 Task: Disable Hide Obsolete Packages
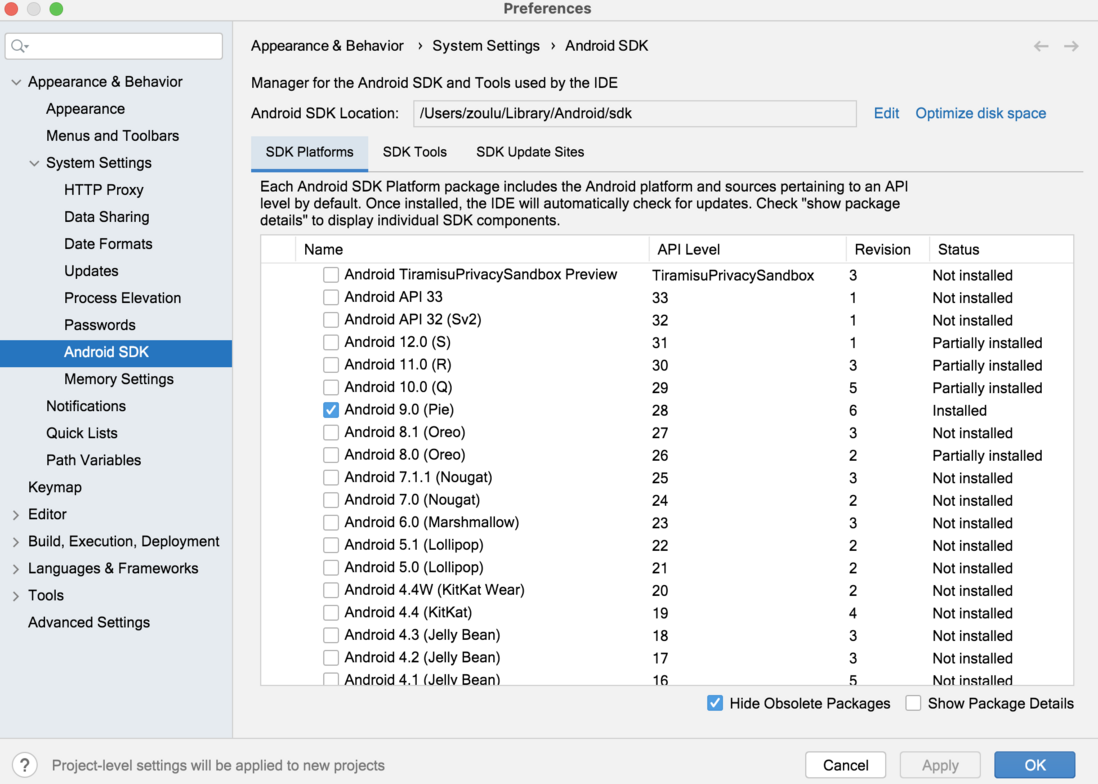click(x=714, y=703)
